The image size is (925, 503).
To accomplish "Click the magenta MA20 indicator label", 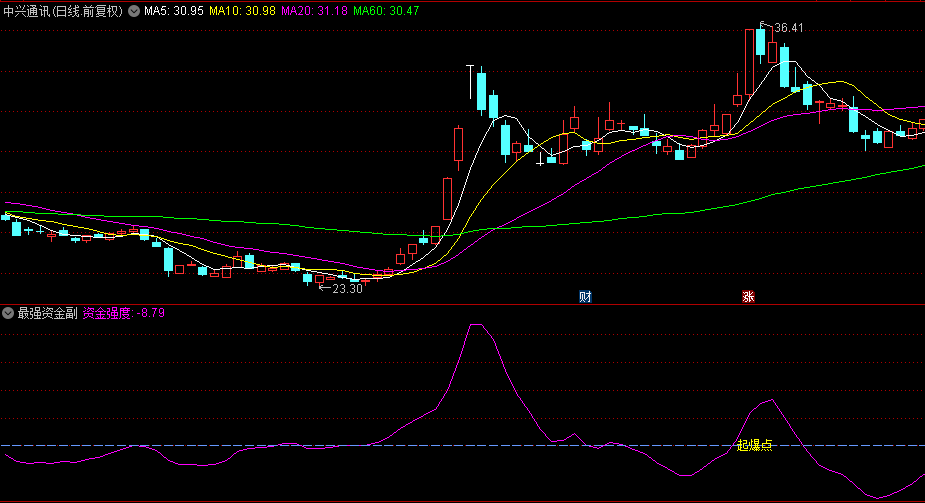I will point(314,11).
